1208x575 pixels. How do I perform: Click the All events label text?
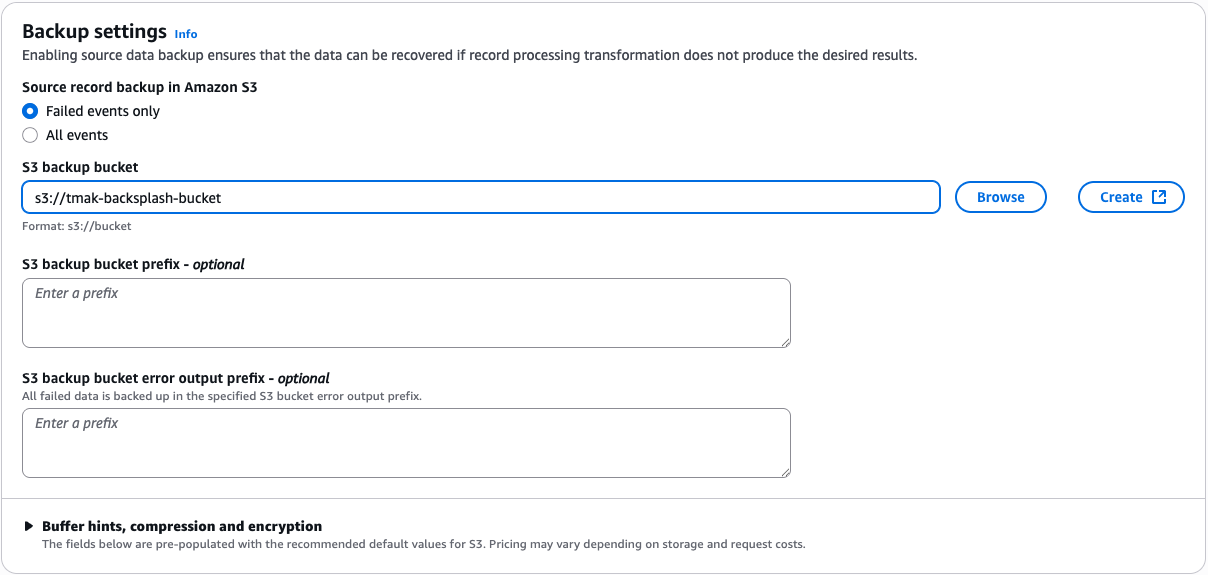(x=77, y=135)
